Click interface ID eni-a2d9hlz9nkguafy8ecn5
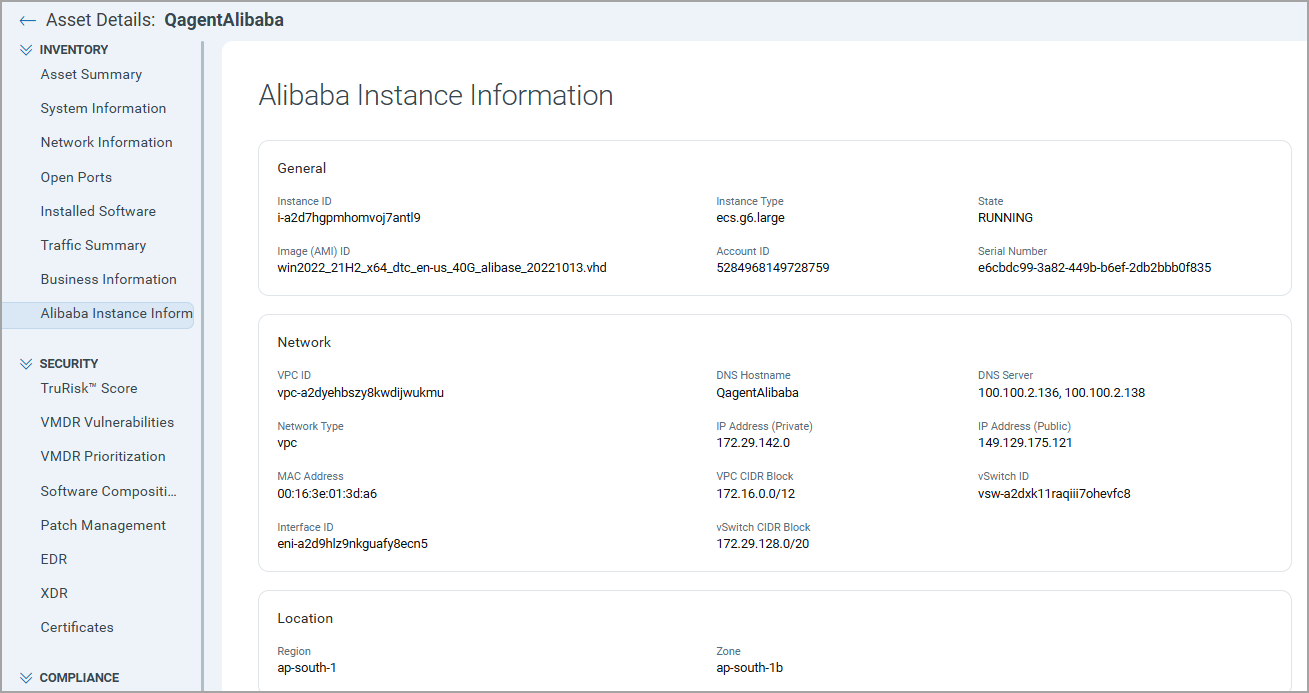The width and height of the screenshot is (1309, 693). coord(352,543)
